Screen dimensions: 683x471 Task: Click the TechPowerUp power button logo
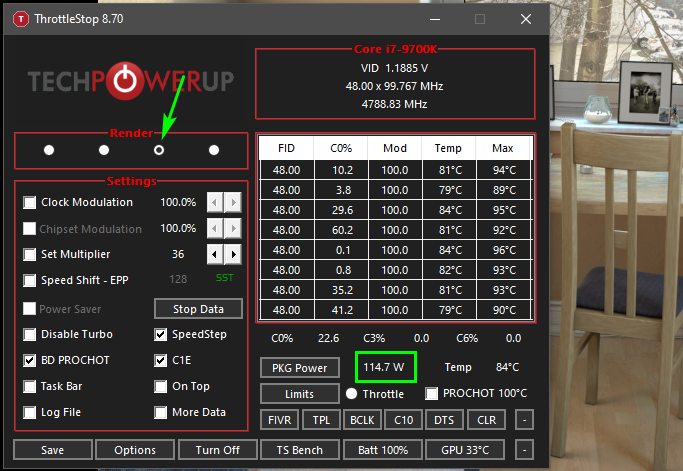125,81
